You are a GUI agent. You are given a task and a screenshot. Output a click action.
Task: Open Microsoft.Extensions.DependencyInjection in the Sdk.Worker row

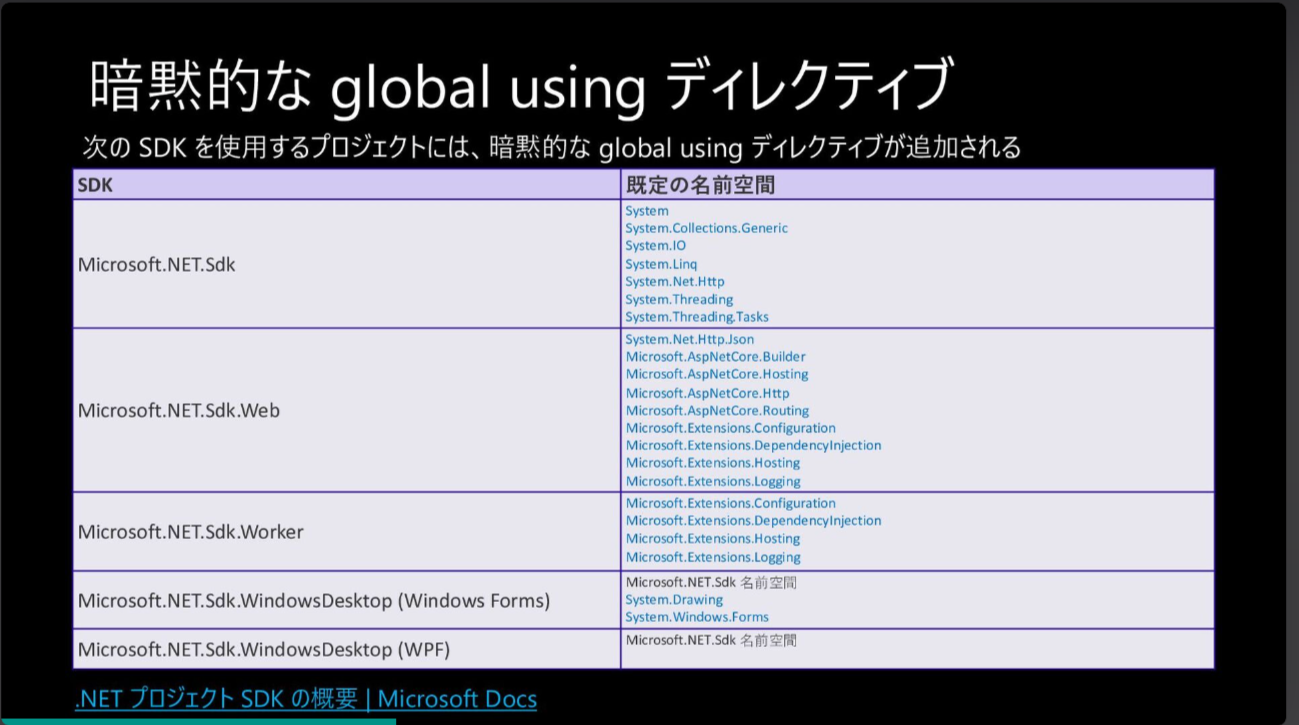753,521
